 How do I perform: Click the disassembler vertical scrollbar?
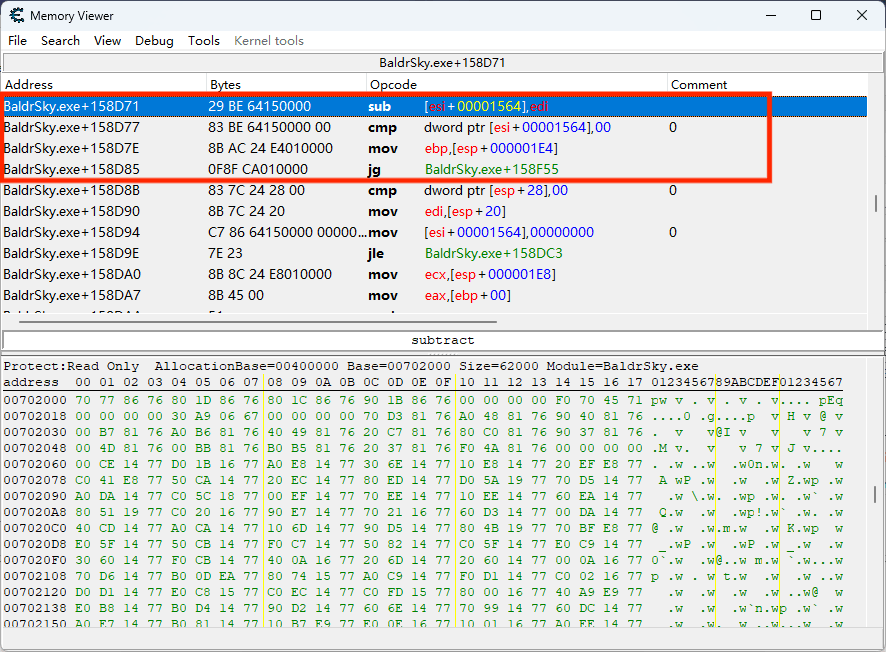tap(876, 203)
